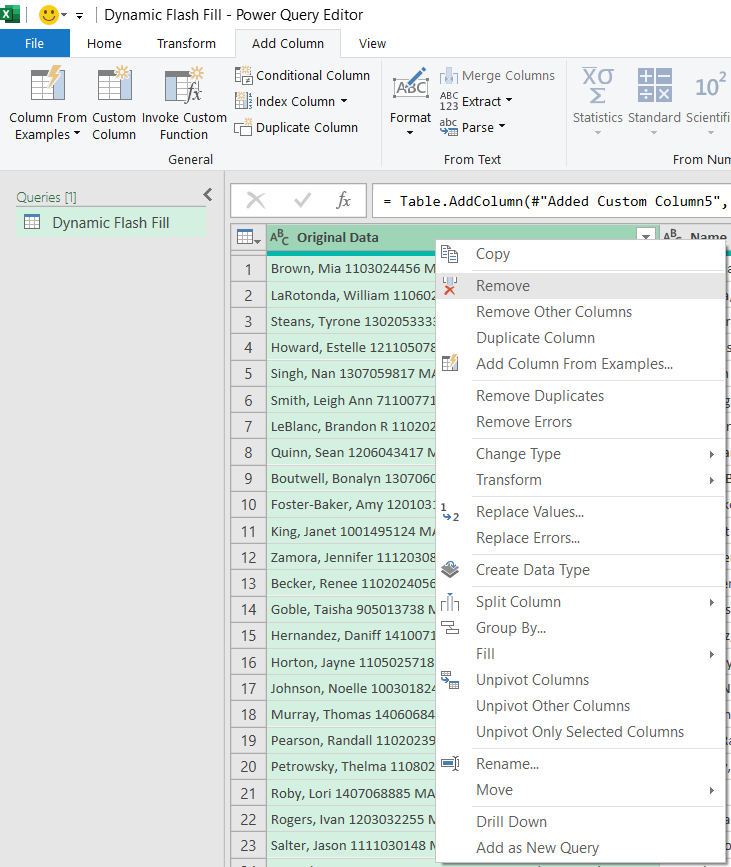Open quick access toolbar customize arrow
This screenshot has height=867, width=731.
[x=80, y=15]
